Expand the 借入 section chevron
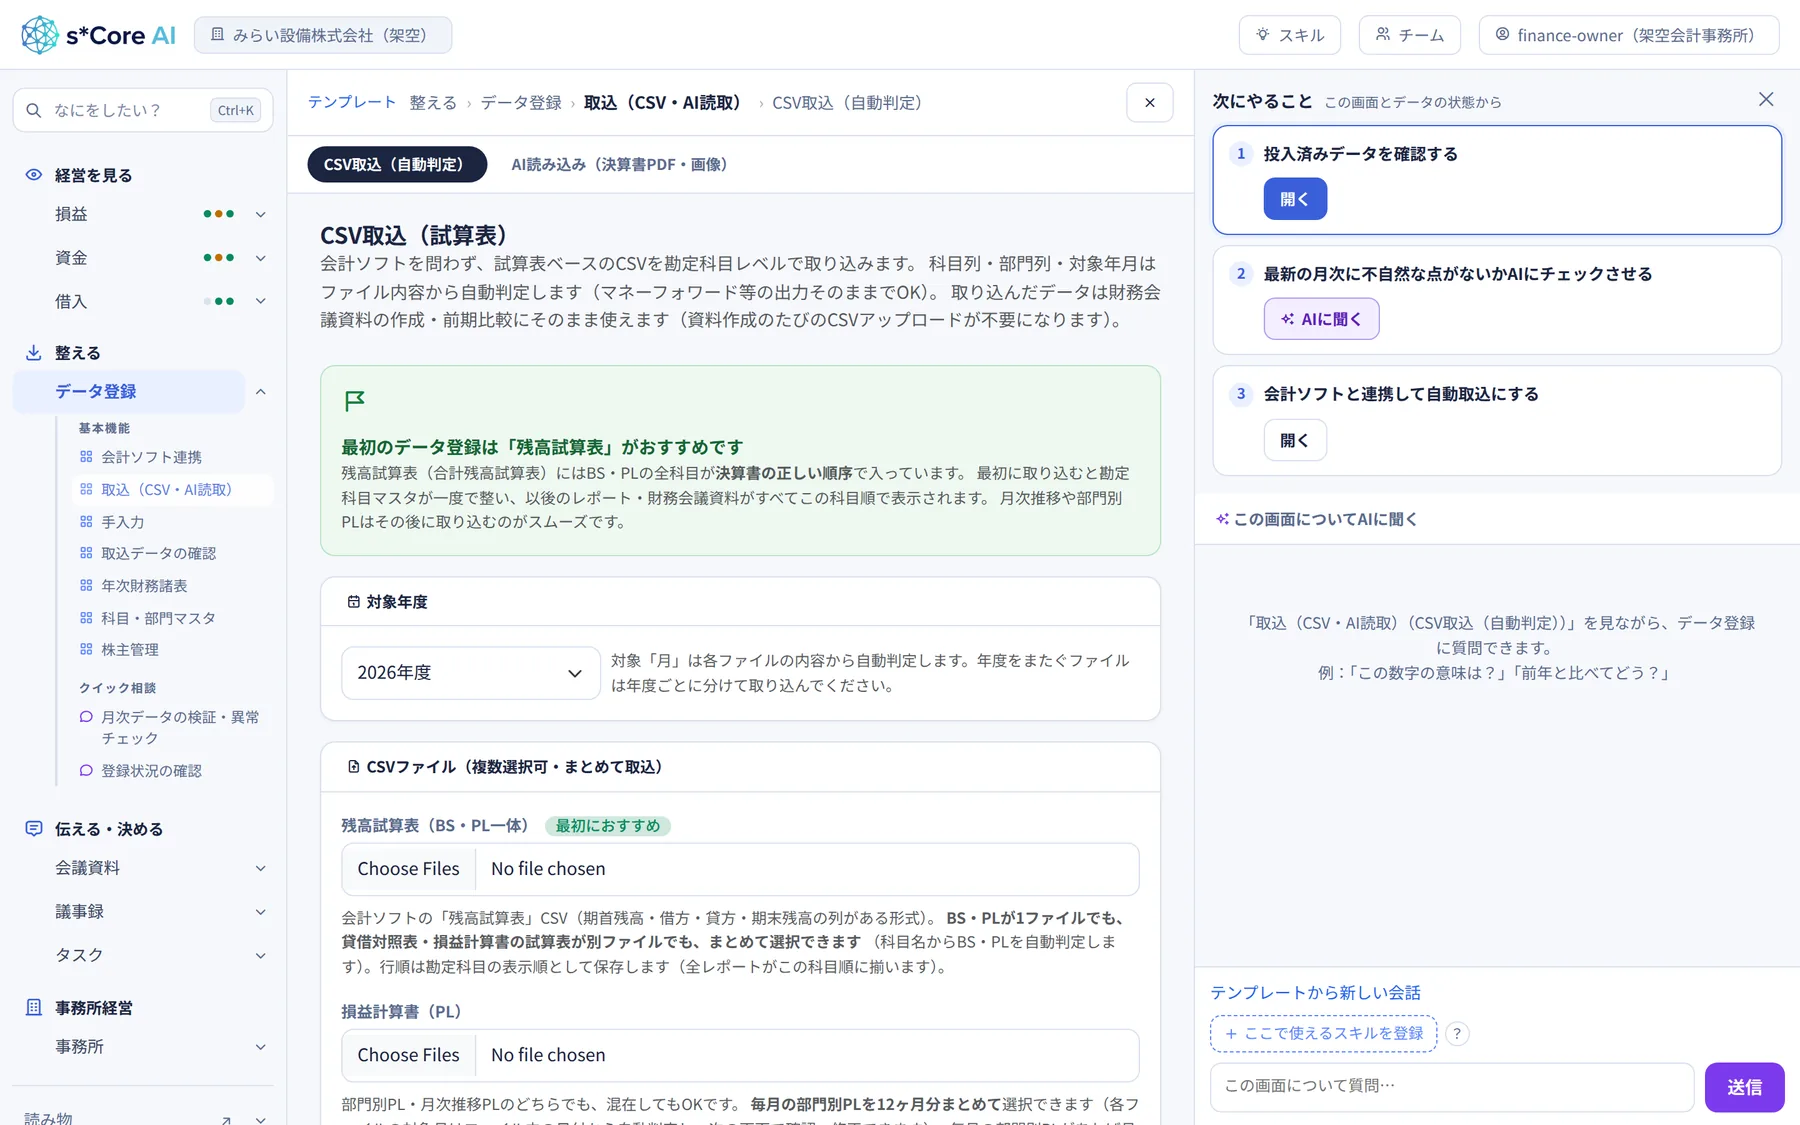 tap(260, 301)
